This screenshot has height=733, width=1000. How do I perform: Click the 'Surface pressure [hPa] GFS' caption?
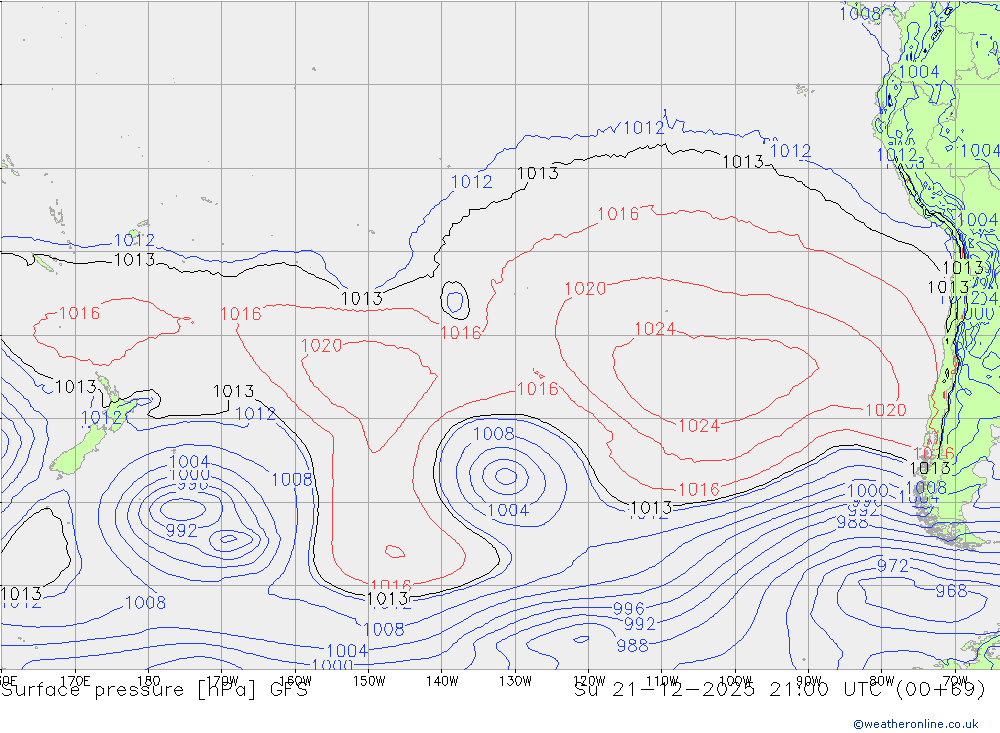[x=154, y=690]
